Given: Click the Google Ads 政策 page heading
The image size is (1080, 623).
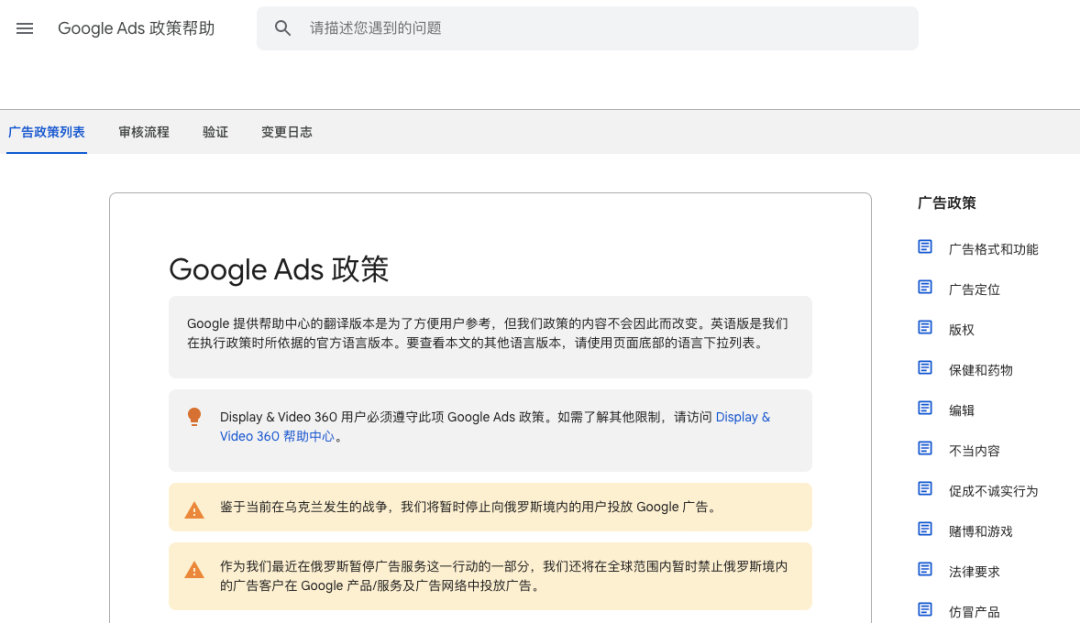Looking at the screenshot, I should pyautogui.click(x=279, y=269).
